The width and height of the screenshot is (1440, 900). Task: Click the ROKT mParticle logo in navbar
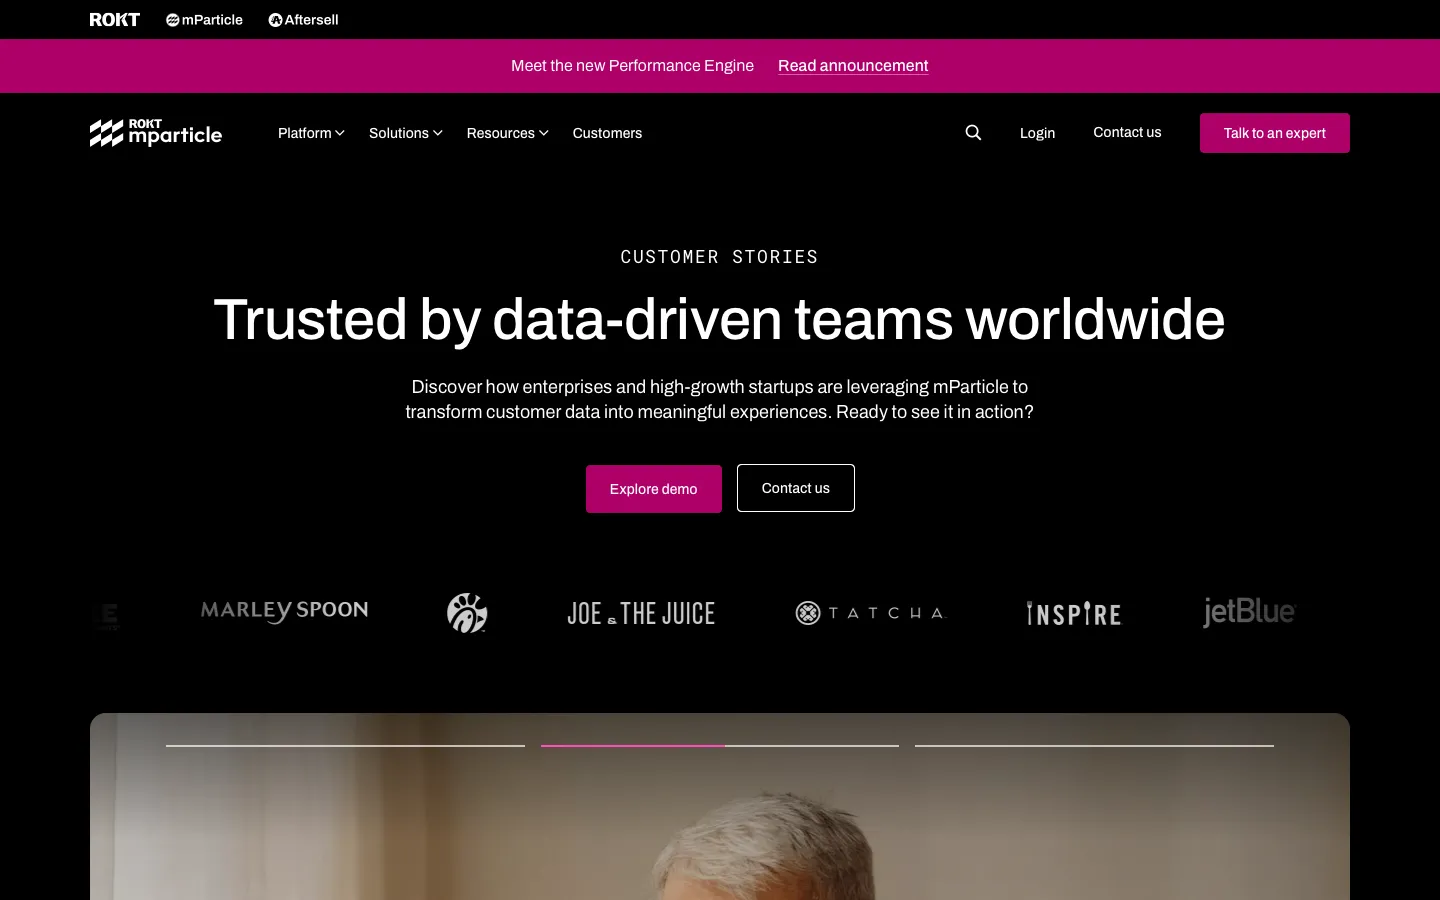point(156,133)
